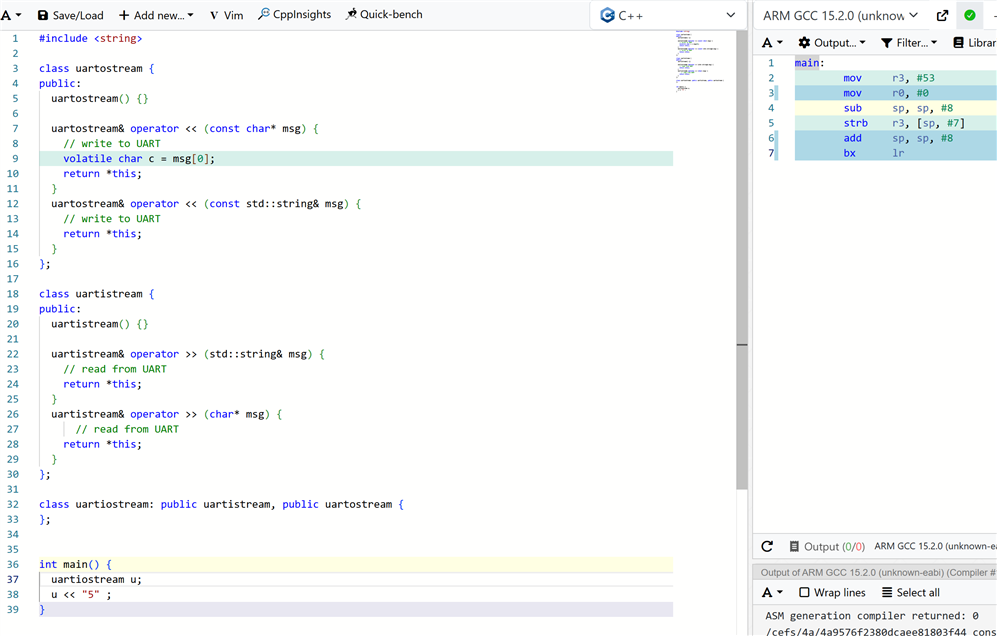Image resolution: width=997 pixels, height=636 pixels.
Task: Click the compiler pop-out external link icon
Action: point(942,15)
